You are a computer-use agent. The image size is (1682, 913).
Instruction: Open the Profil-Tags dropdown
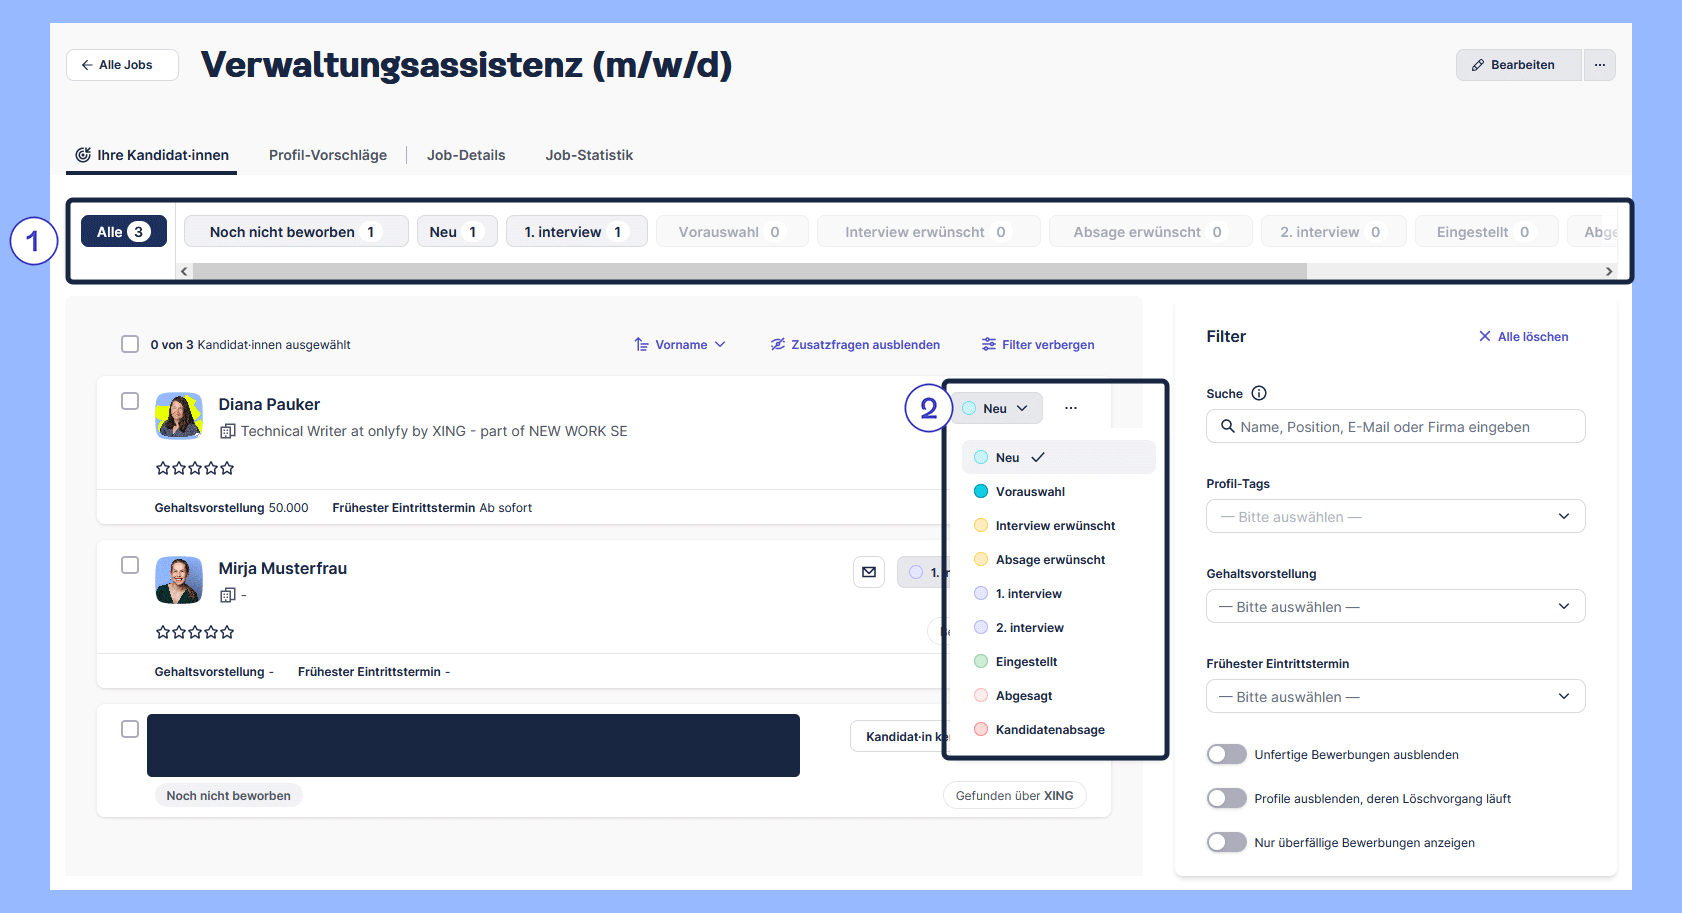[1394, 516]
